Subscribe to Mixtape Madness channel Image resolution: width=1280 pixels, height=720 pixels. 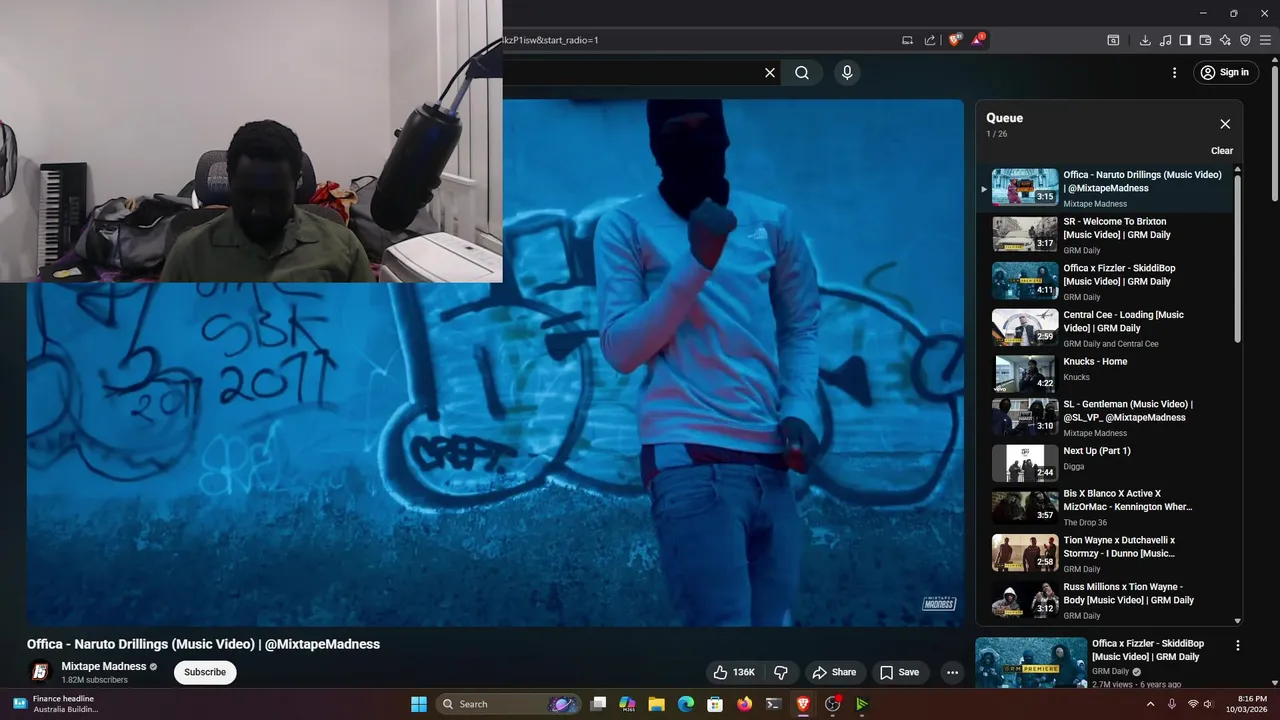coord(205,672)
